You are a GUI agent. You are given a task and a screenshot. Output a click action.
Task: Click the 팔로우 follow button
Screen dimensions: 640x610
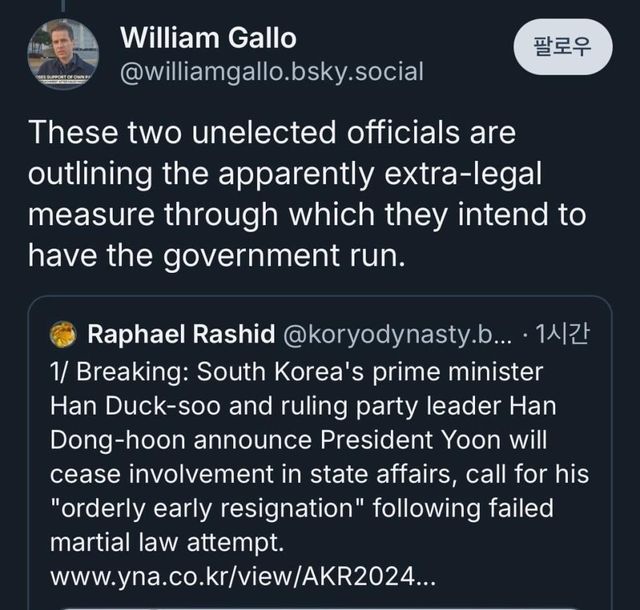[x=564, y=47]
